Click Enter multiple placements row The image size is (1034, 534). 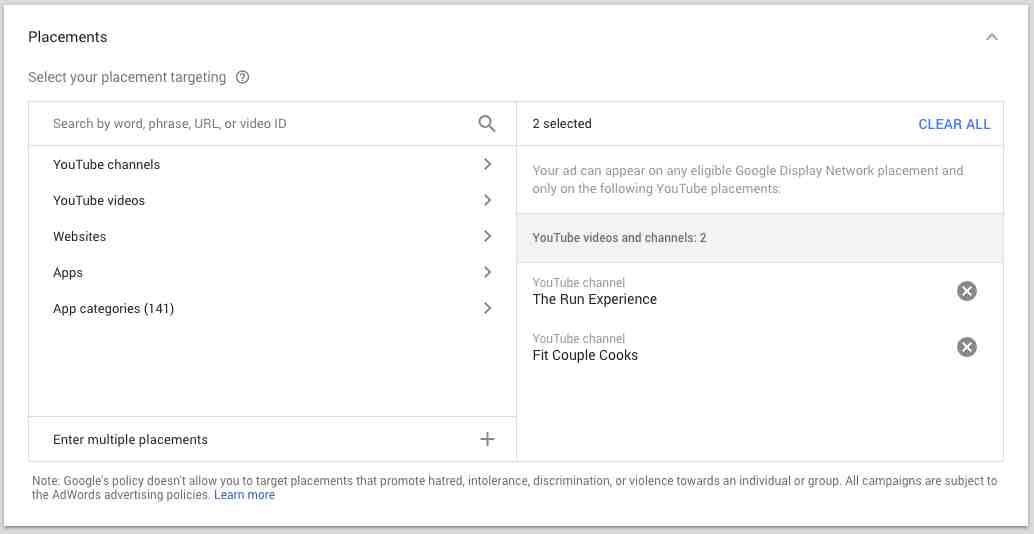click(x=272, y=439)
